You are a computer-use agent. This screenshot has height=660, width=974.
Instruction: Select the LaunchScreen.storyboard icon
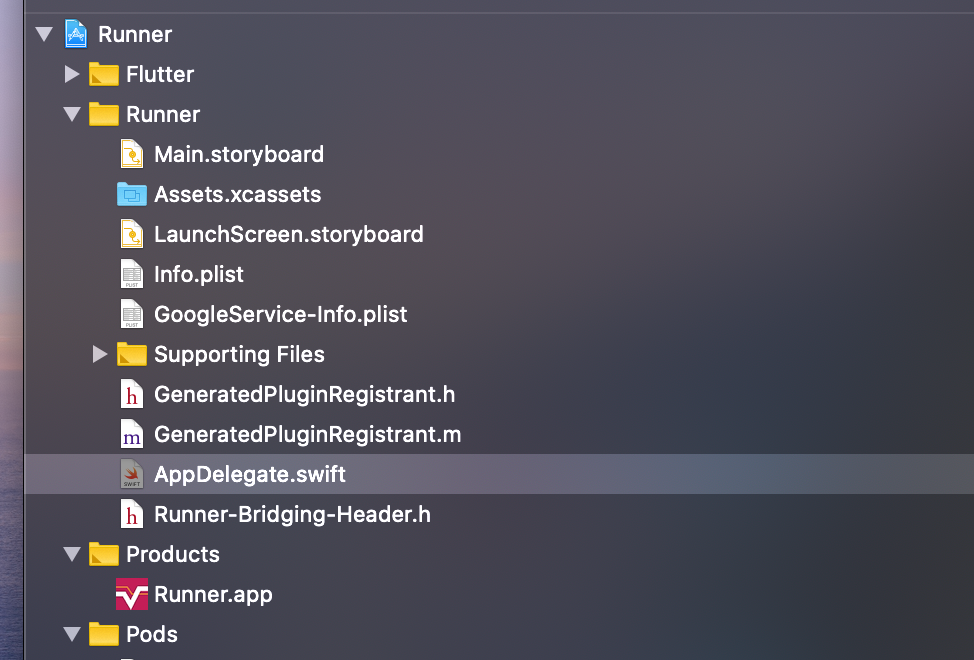(x=132, y=234)
